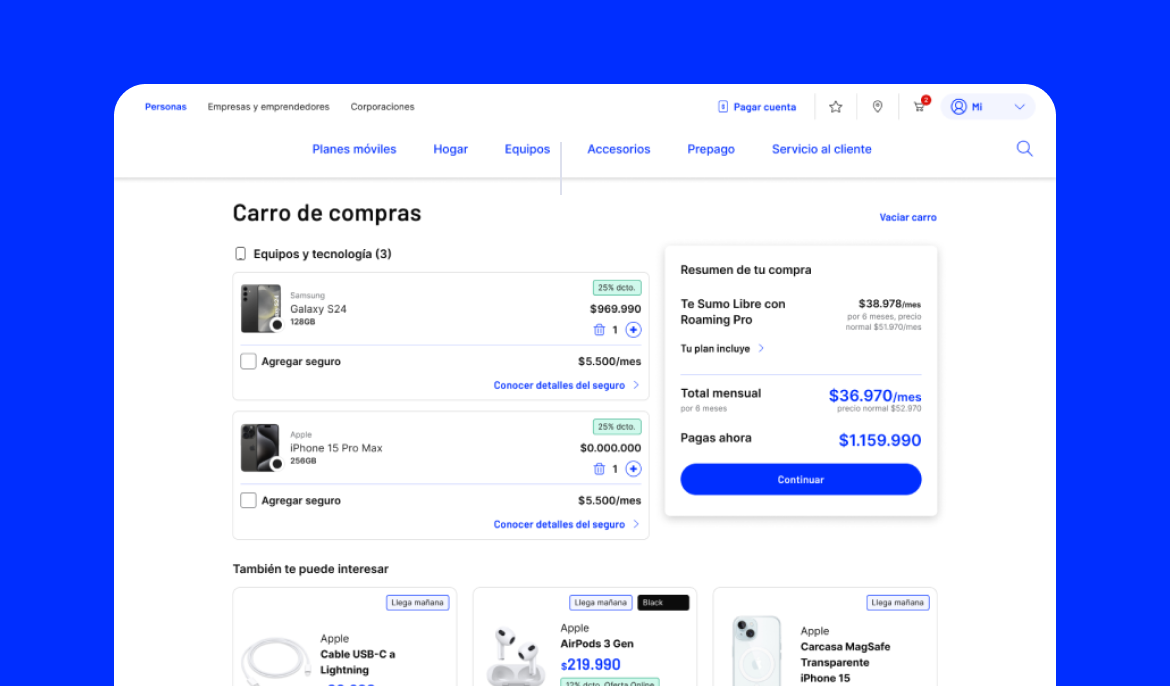Increase Galaxy S24 quantity with plus icon
Image resolution: width=1170 pixels, height=686 pixels.
[x=634, y=330]
